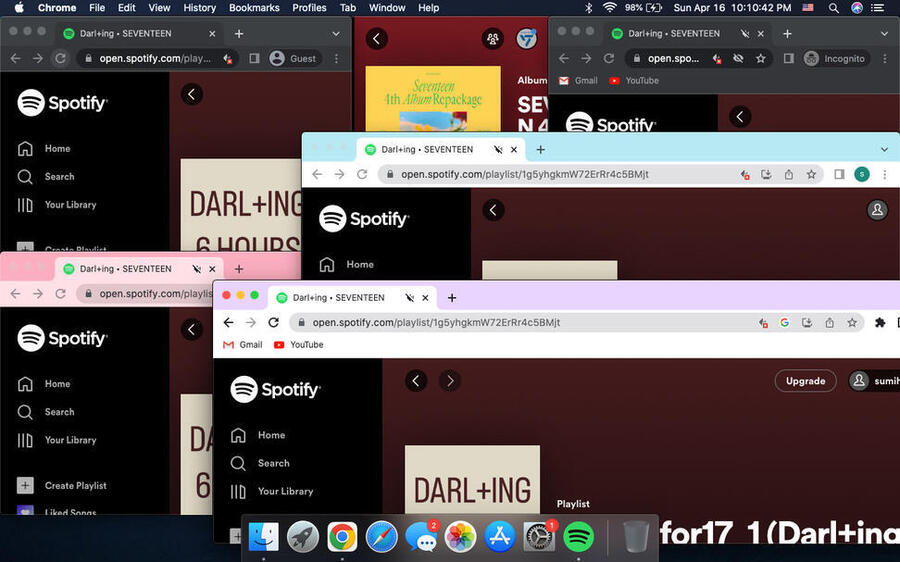Click the Extensions puzzle icon in the purple window
Screen dimensions: 900x562
coord(880,323)
